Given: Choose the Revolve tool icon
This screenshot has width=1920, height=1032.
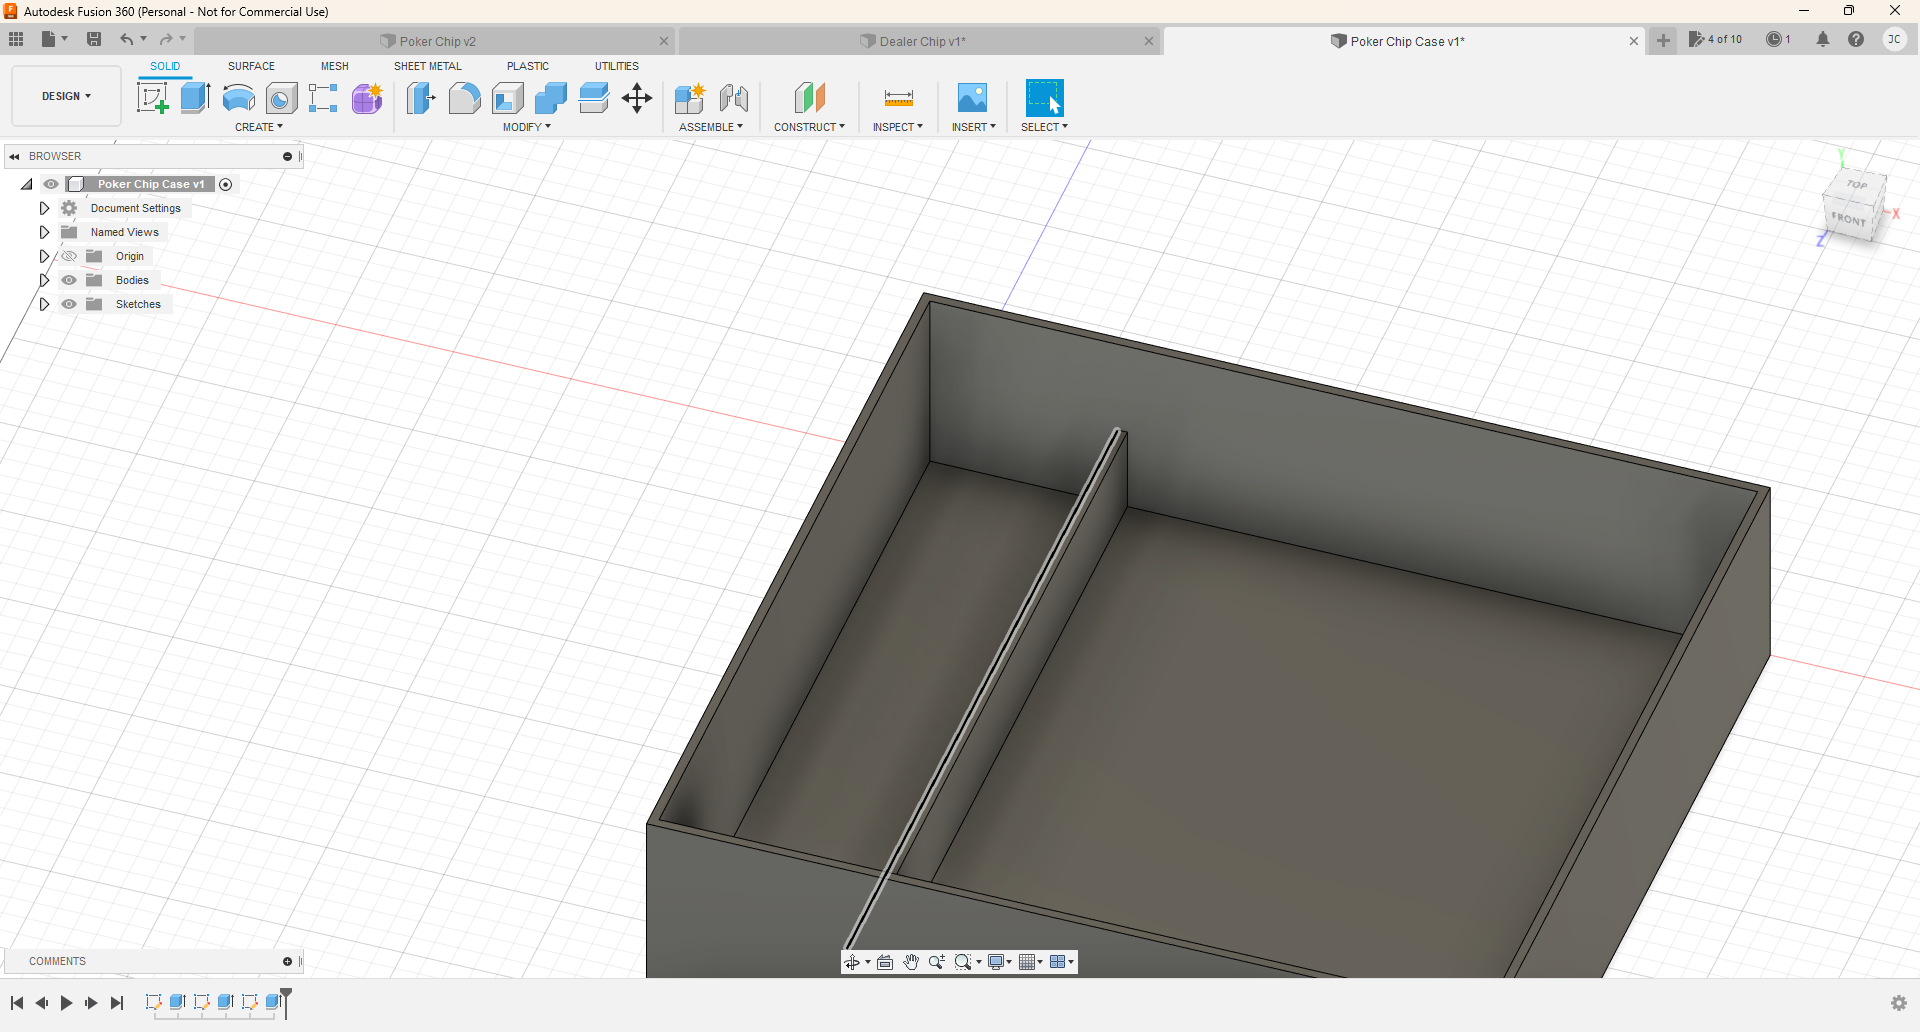Looking at the screenshot, I should [238, 98].
